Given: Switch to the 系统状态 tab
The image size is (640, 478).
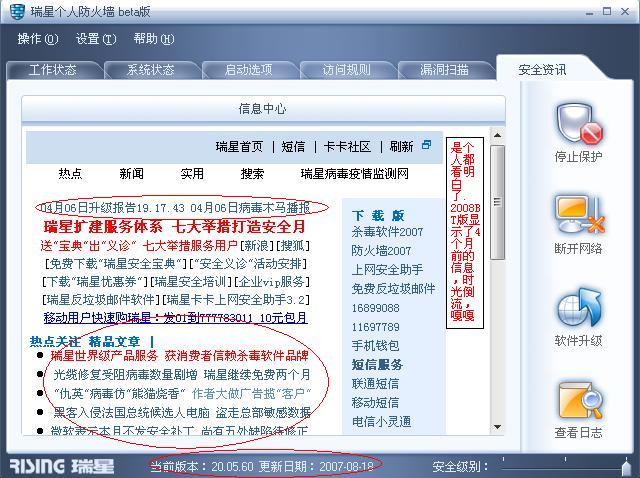Looking at the screenshot, I should click(x=151, y=70).
